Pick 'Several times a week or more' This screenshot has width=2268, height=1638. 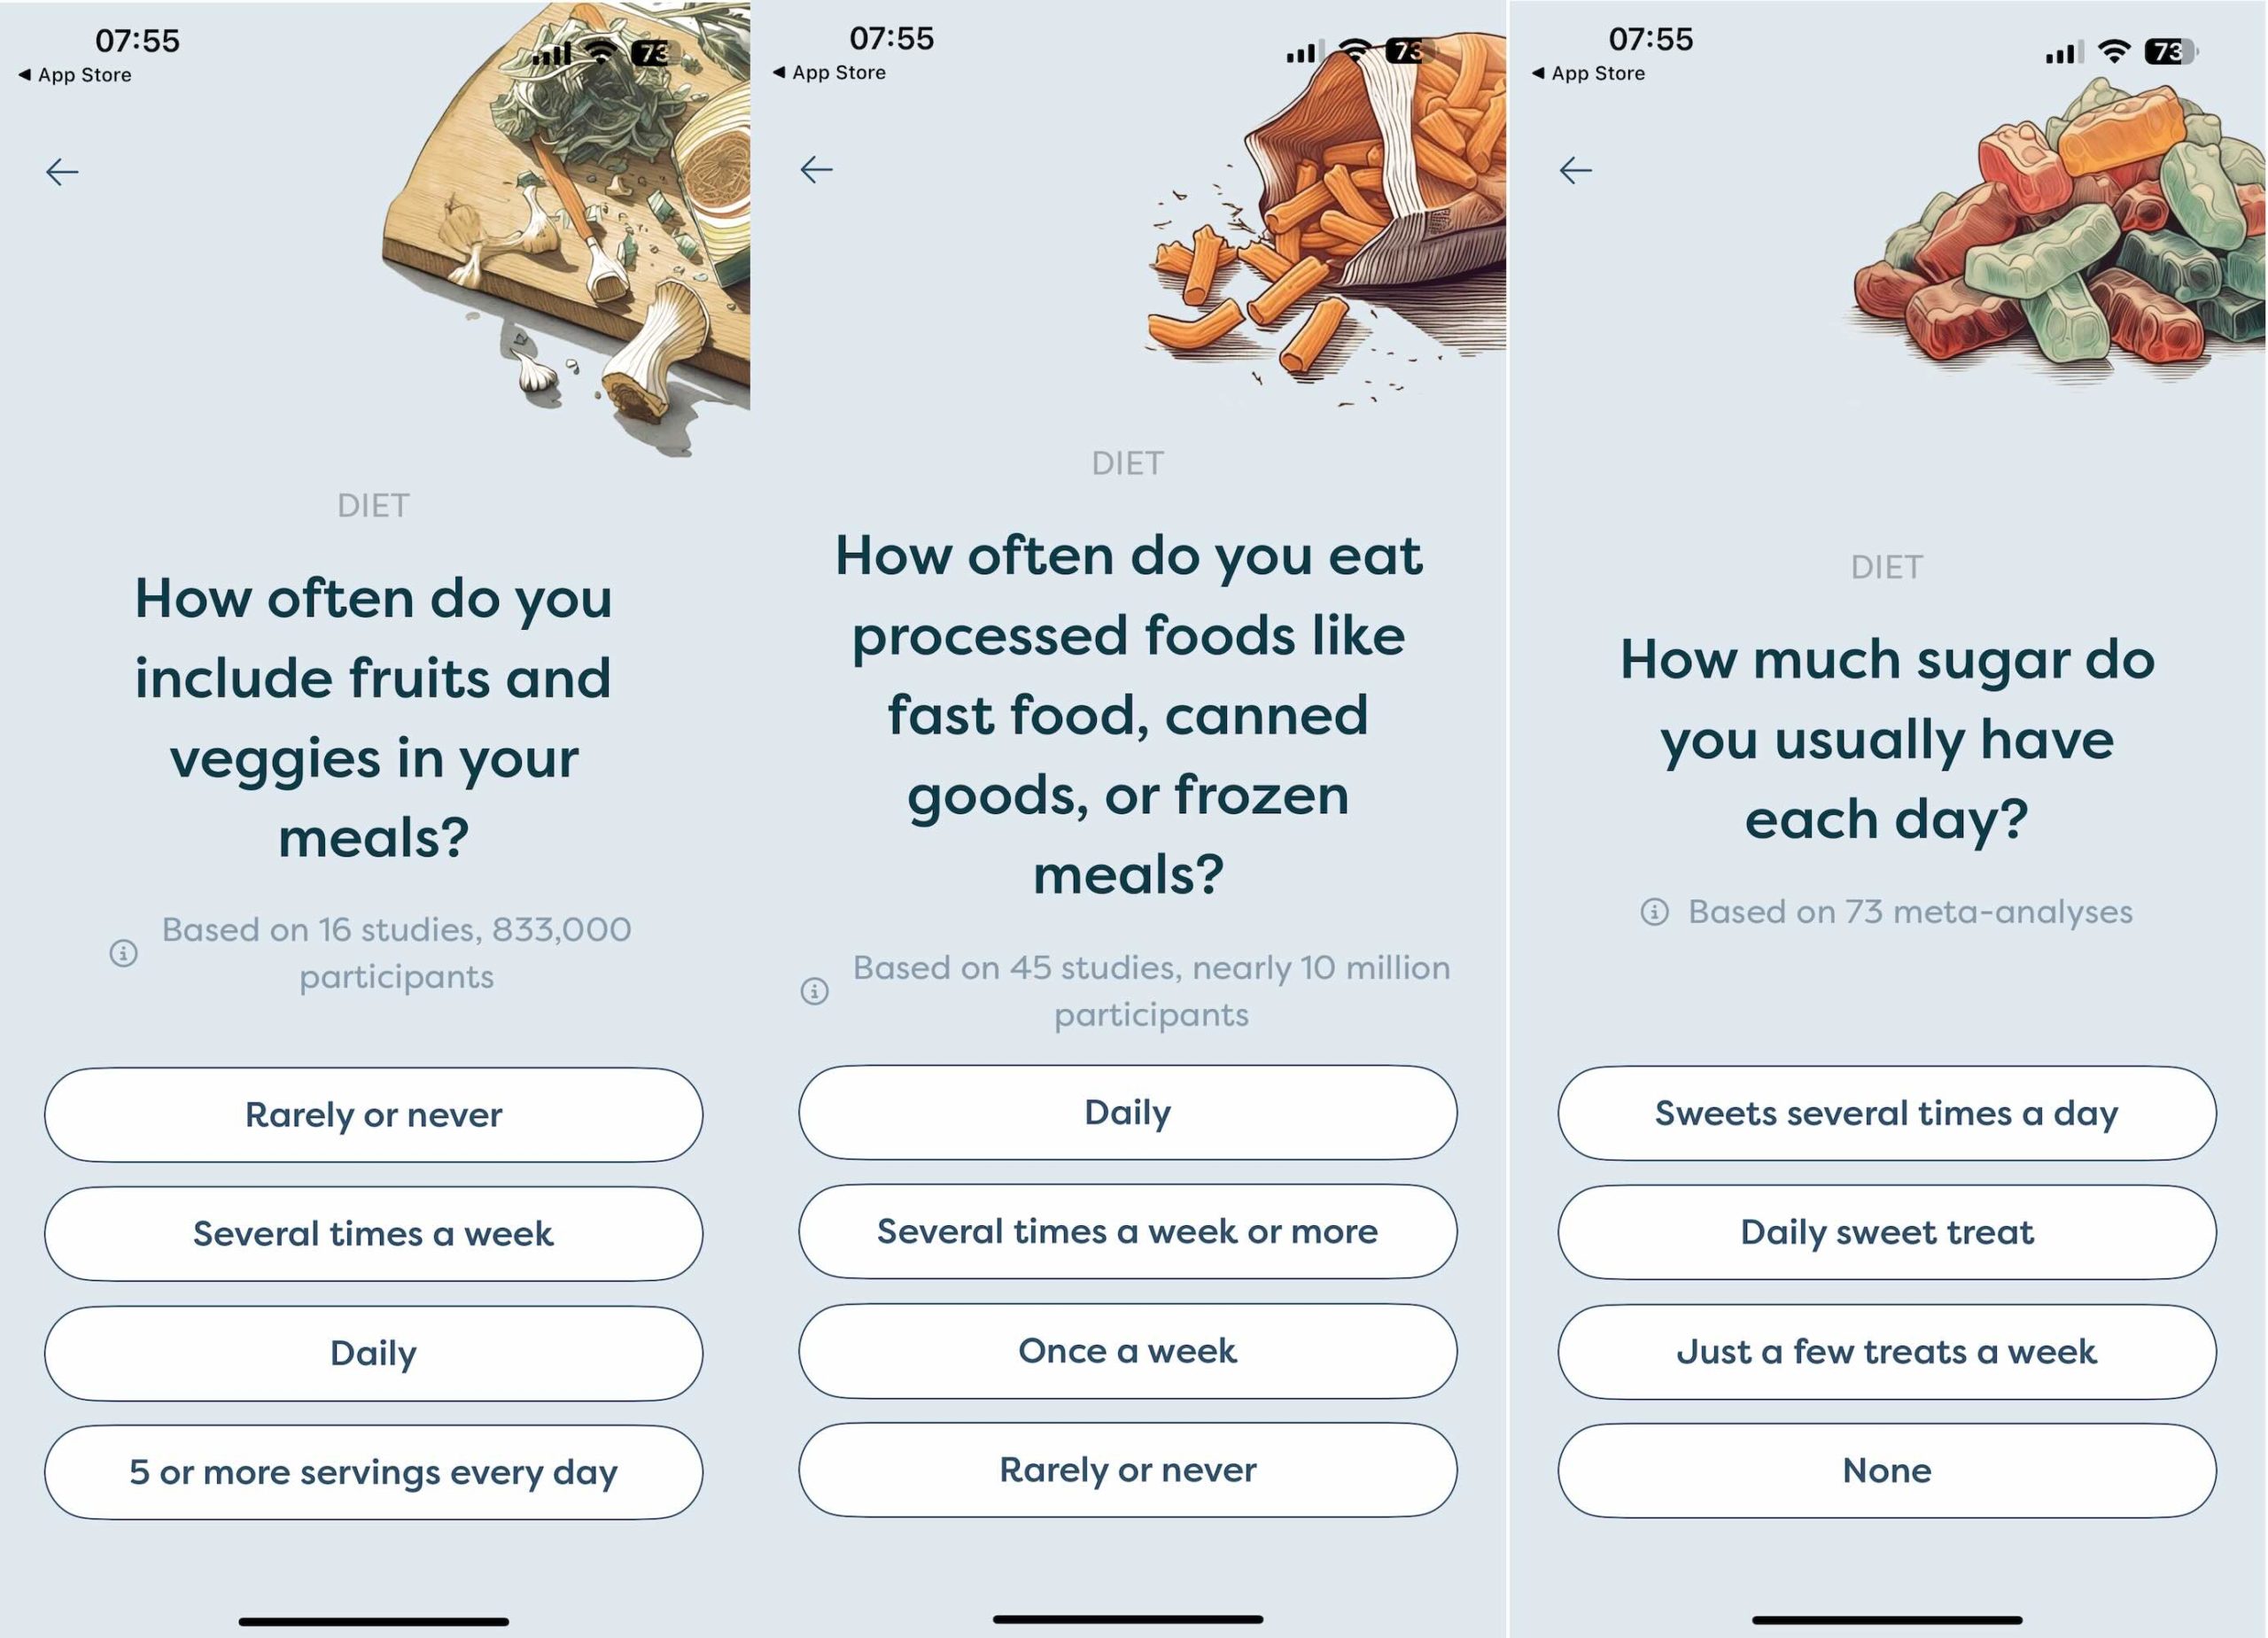(1128, 1231)
